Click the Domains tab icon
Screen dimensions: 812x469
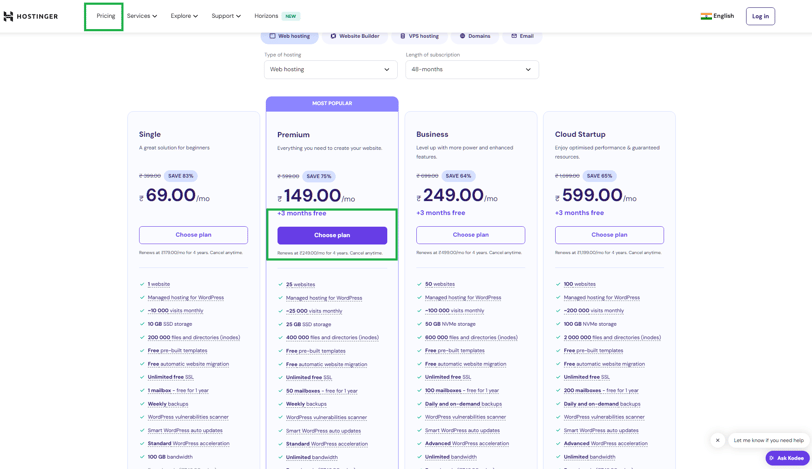[462, 36]
